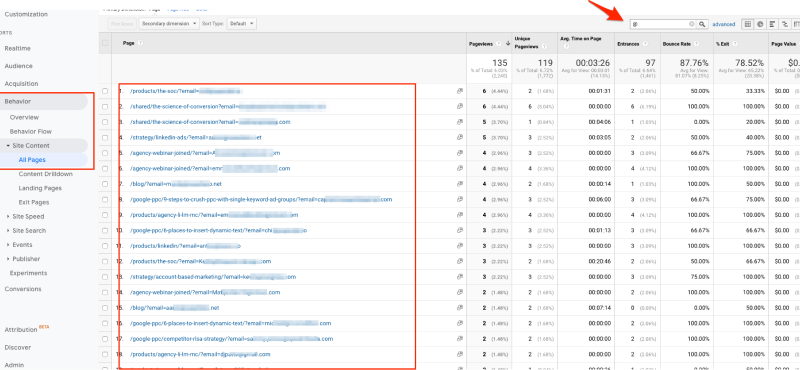This screenshot has width=800, height=370.
Task: Open the 9-steps-to-crush-ppc page link
Action: point(261,199)
